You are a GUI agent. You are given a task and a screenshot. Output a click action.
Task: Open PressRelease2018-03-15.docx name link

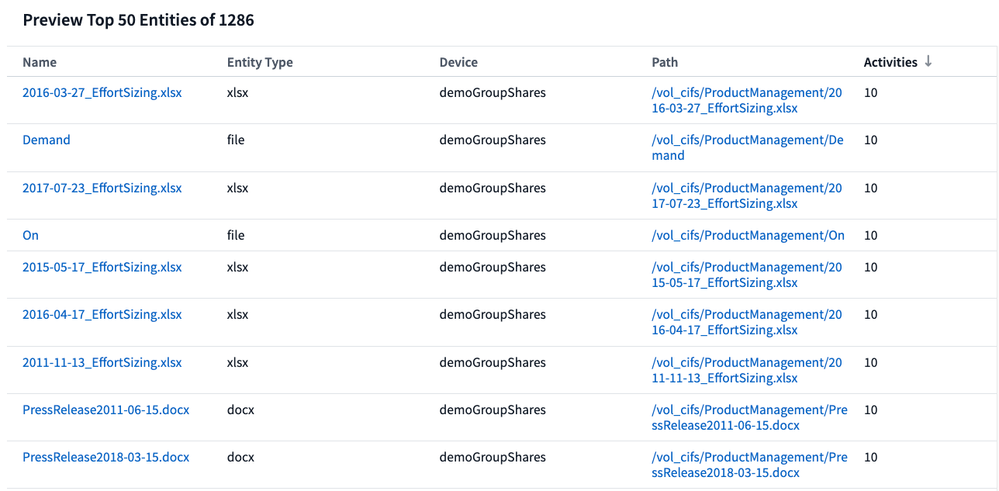(106, 457)
